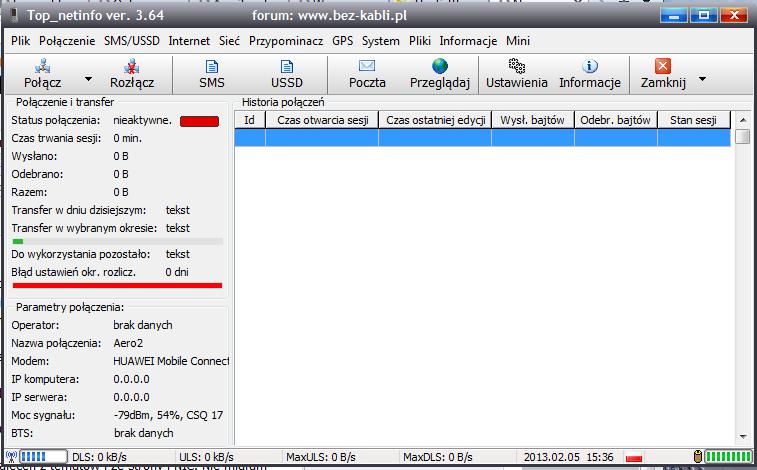Click the history list scrollbar down arrow
Image resolution: width=757 pixels, height=470 pixels.
click(742, 436)
